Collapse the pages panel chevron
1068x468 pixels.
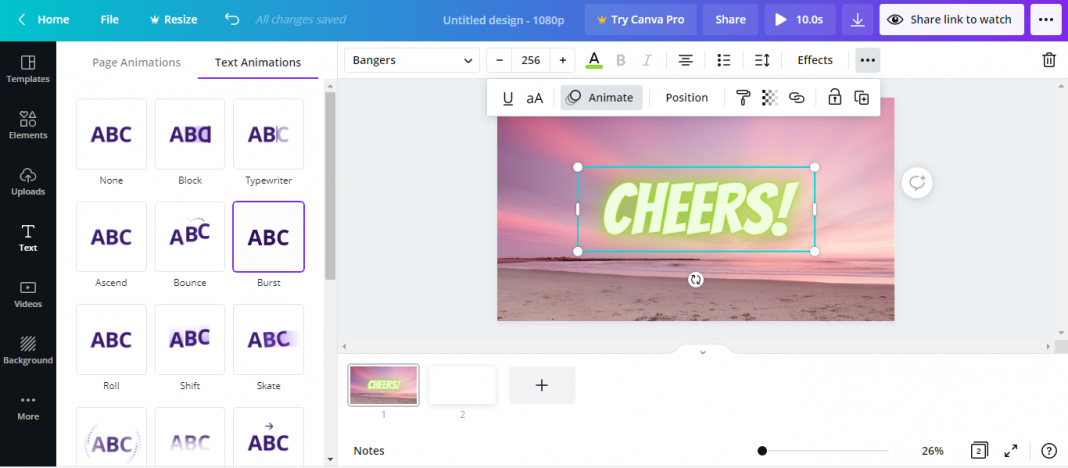click(x=702, y=352)
